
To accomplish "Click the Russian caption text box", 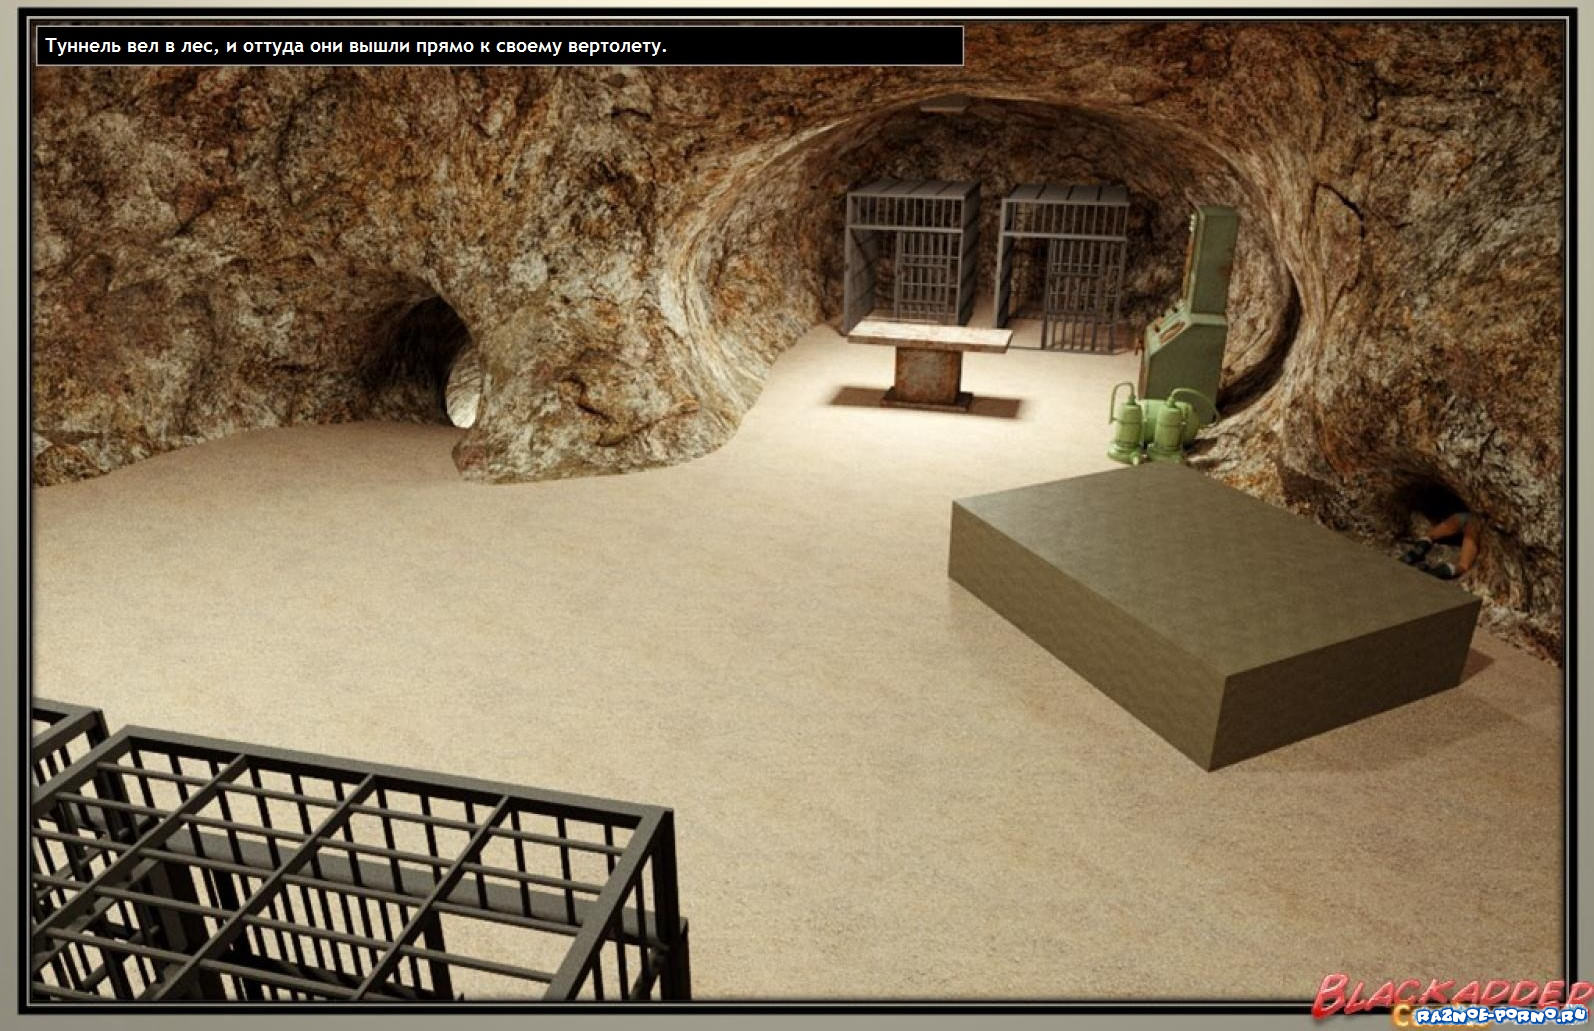I will click(500, 46).
